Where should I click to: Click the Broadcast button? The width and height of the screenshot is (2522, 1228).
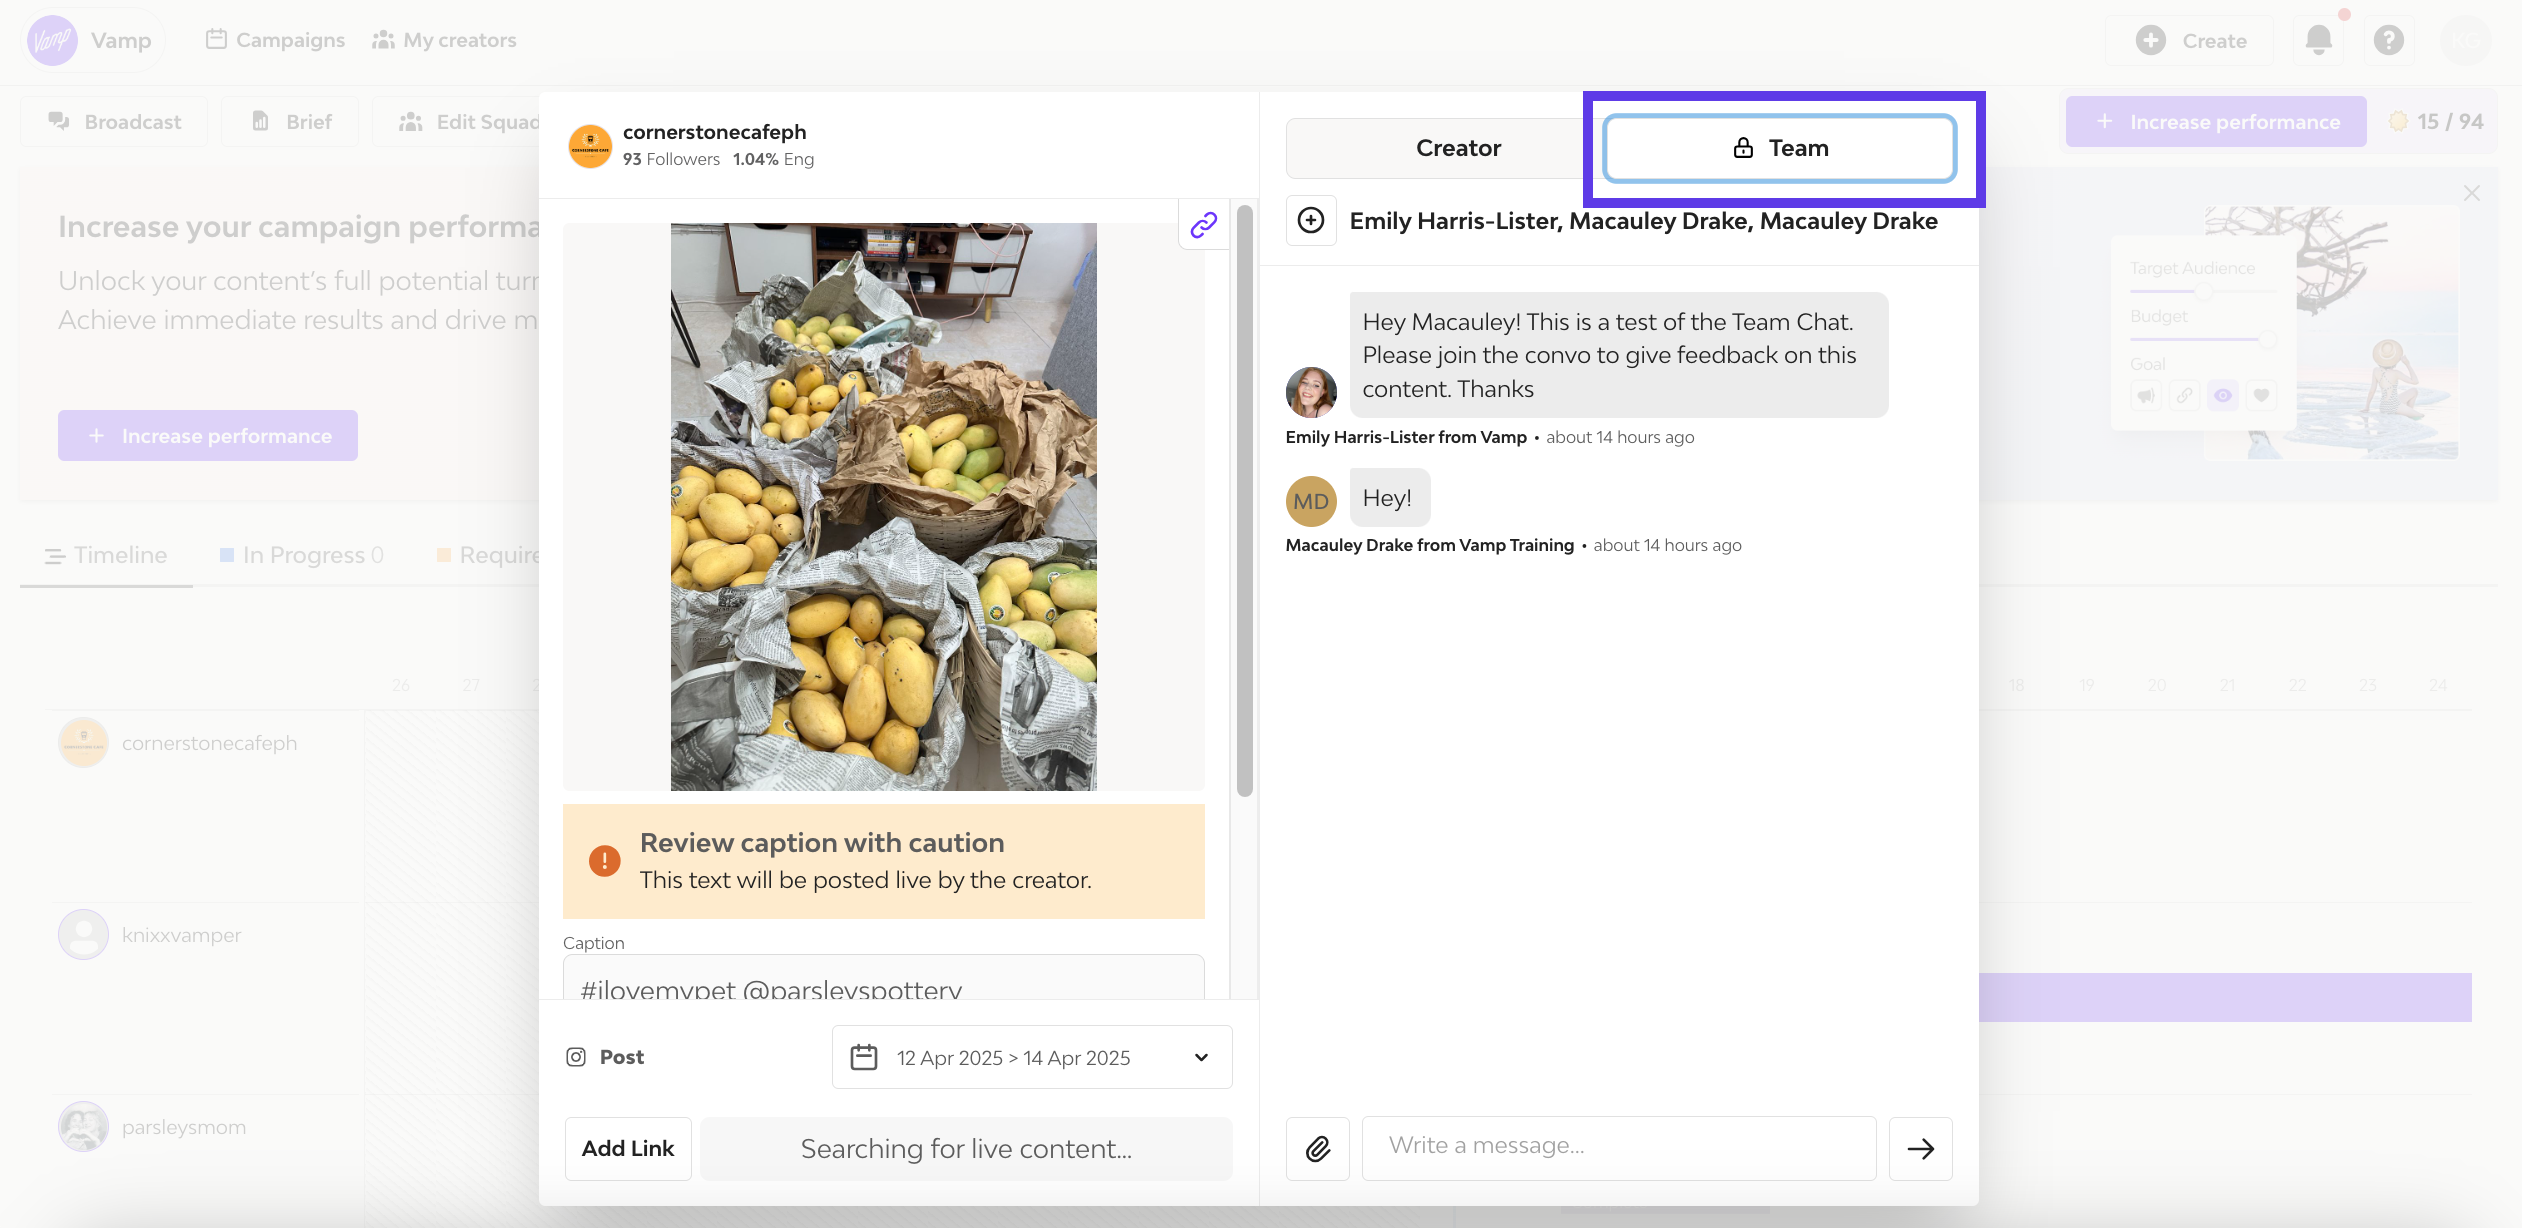click(114, 122)
